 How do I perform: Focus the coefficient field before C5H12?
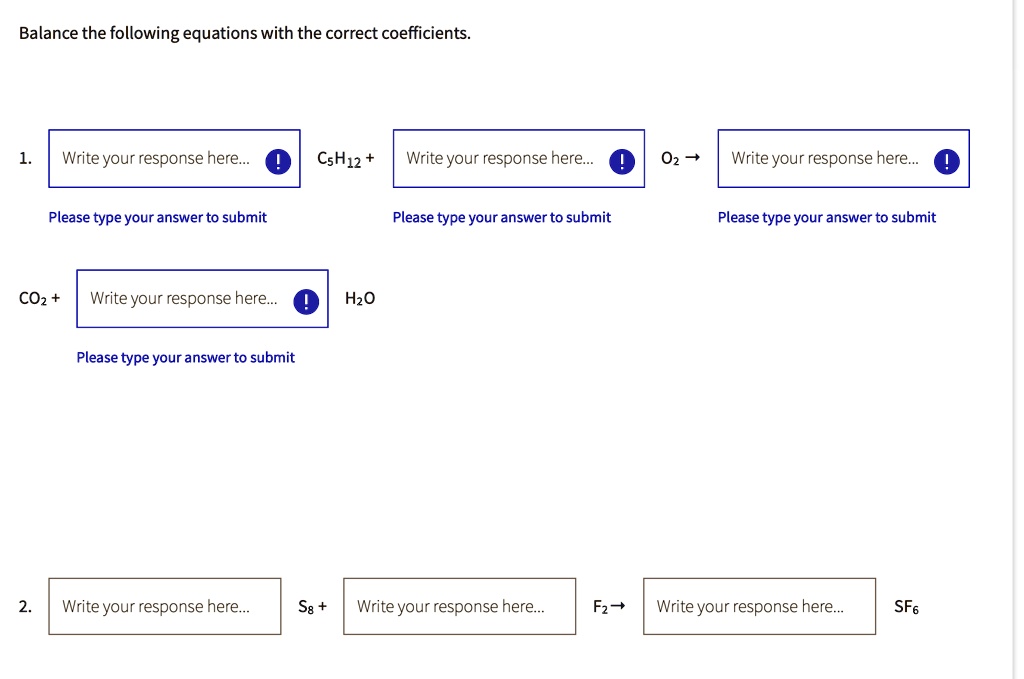click(x=174, y=159)
